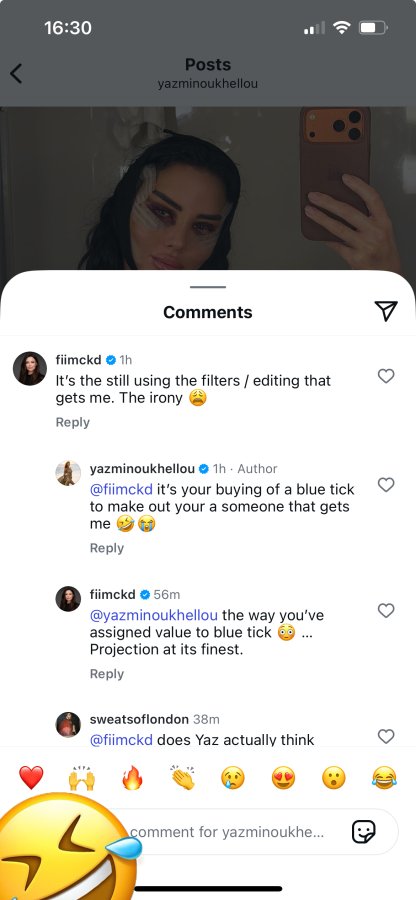Open the sticker/GIF picker icon
This screenshot has width=416, height=900.
363,832
